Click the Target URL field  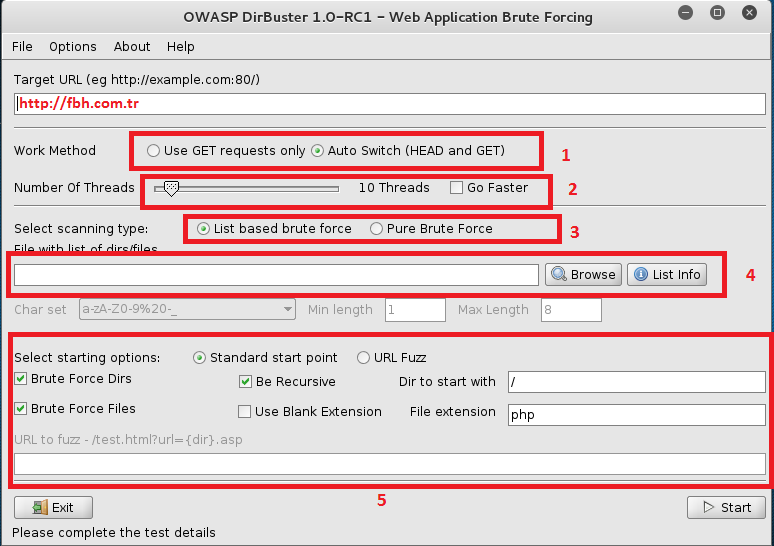coord(390,104)
